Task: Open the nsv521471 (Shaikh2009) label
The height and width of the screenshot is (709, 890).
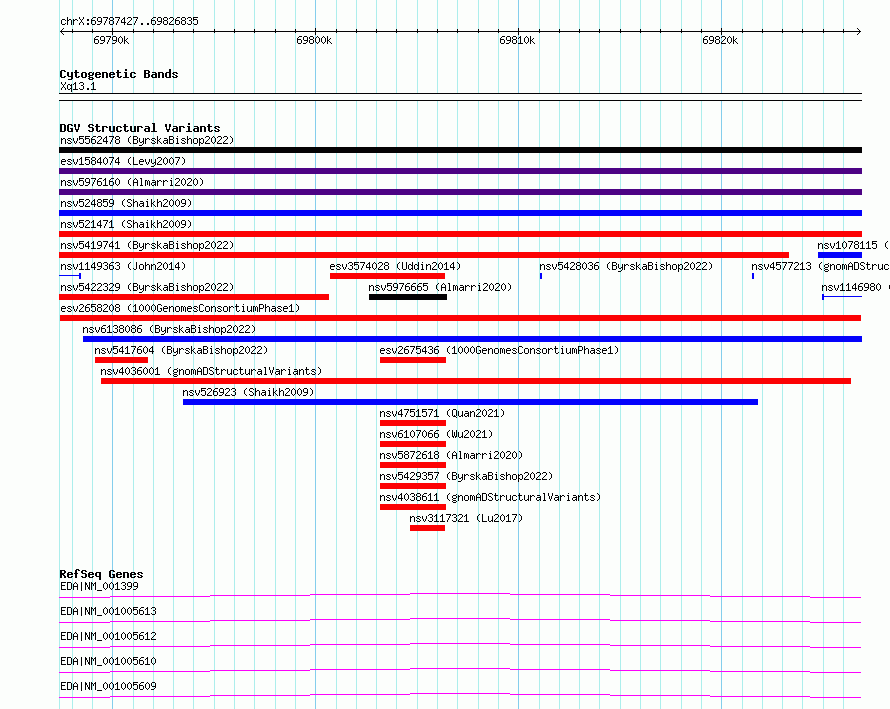Action: 126,224
